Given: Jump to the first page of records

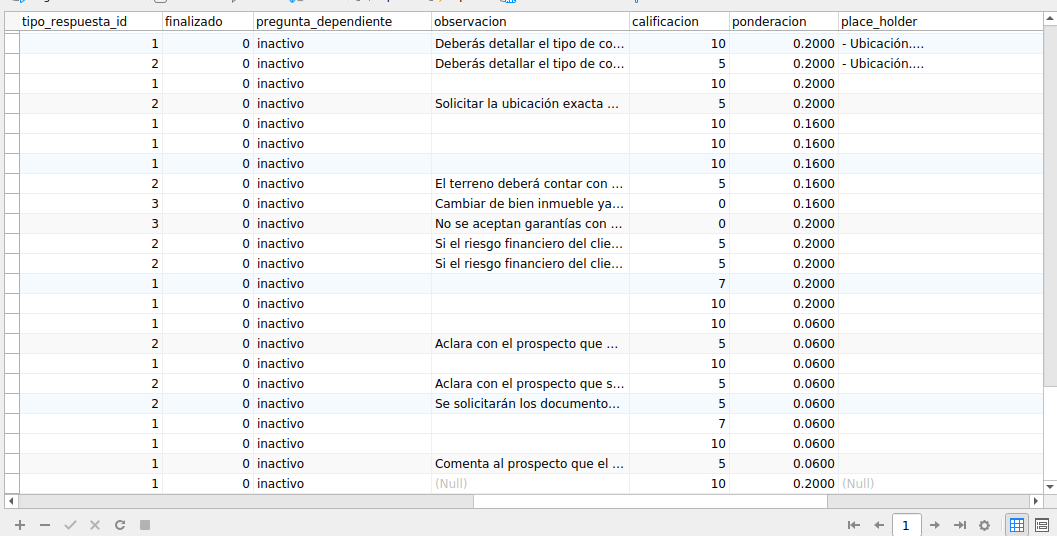Looking at the screenshot, I should (x=853, y=525).
